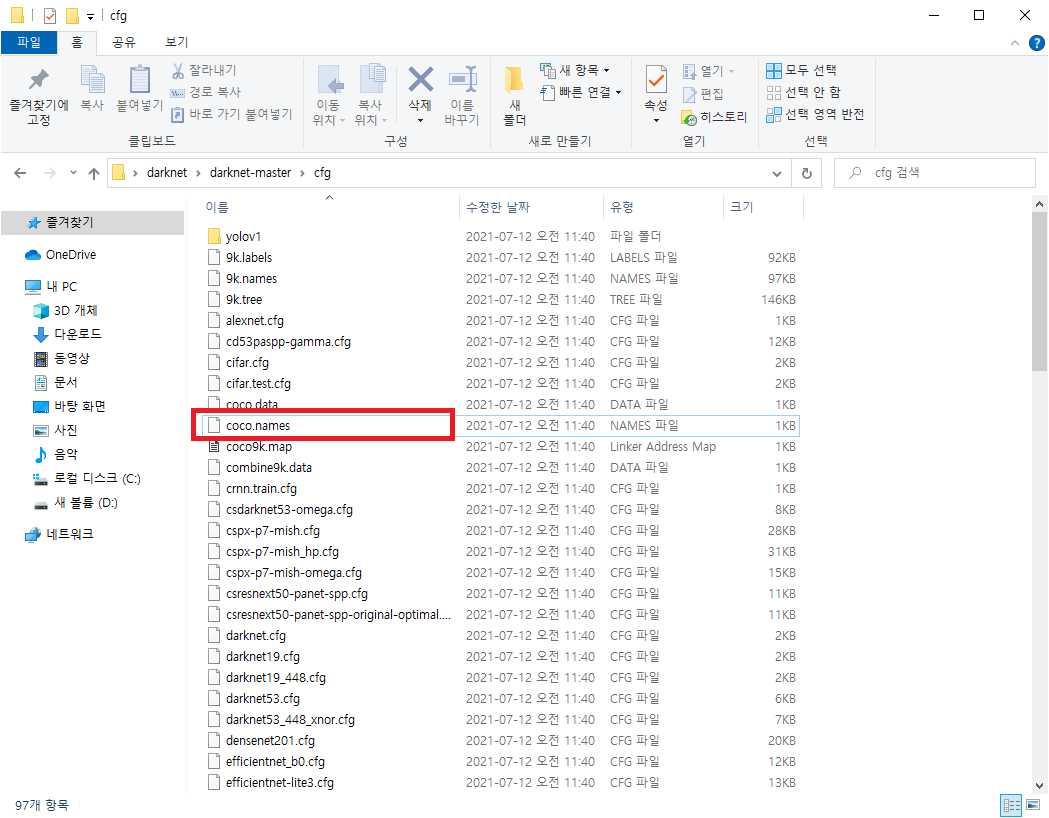Viewport: 1049px width, 818px height.
Task: Go up one folder level arrow
Action: tap(94, 173)
